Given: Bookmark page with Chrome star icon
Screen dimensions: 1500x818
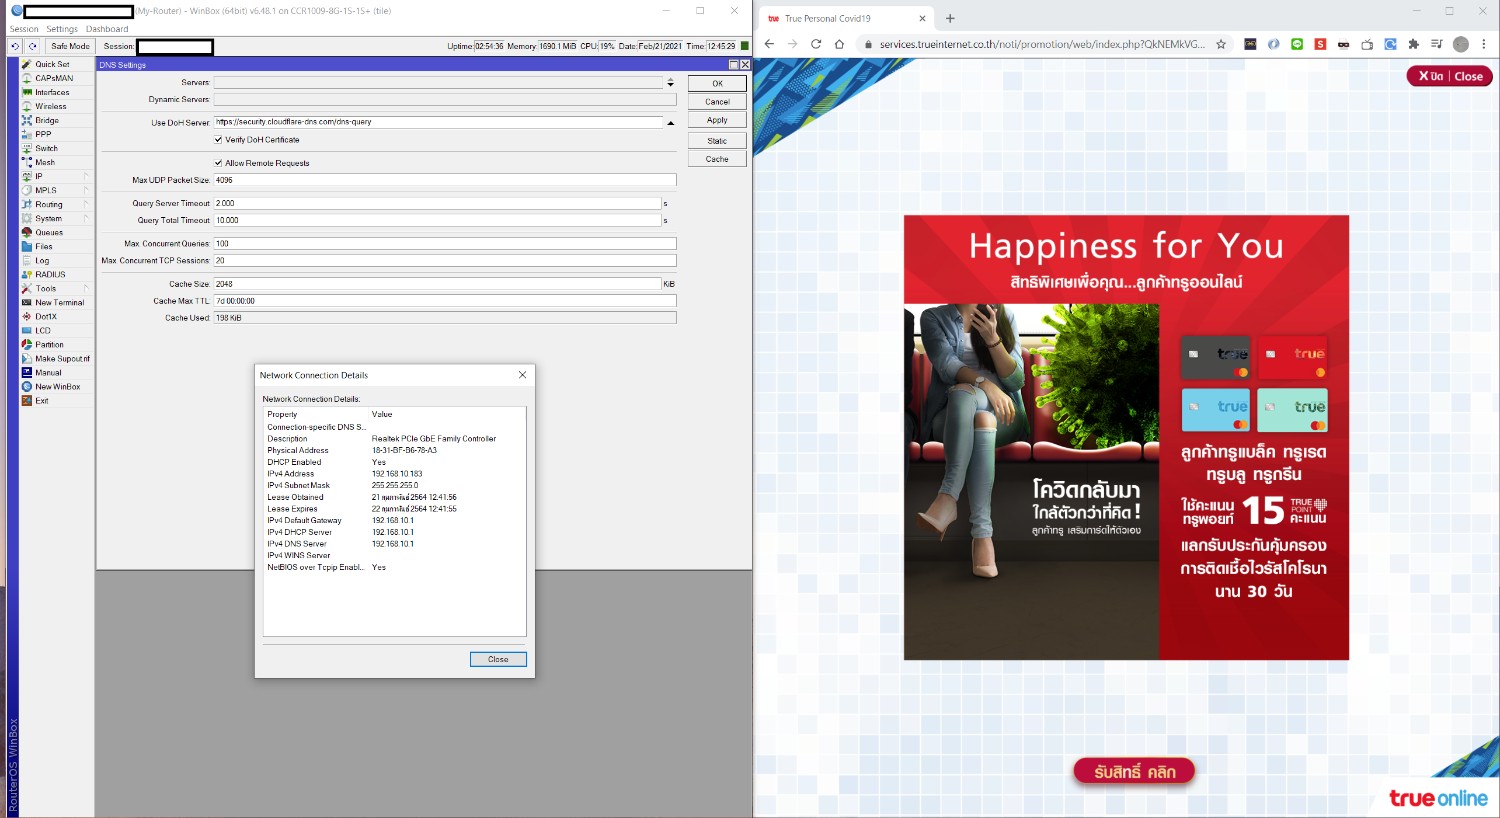Looking at the screenshot, I should (x=1221, y=44).
